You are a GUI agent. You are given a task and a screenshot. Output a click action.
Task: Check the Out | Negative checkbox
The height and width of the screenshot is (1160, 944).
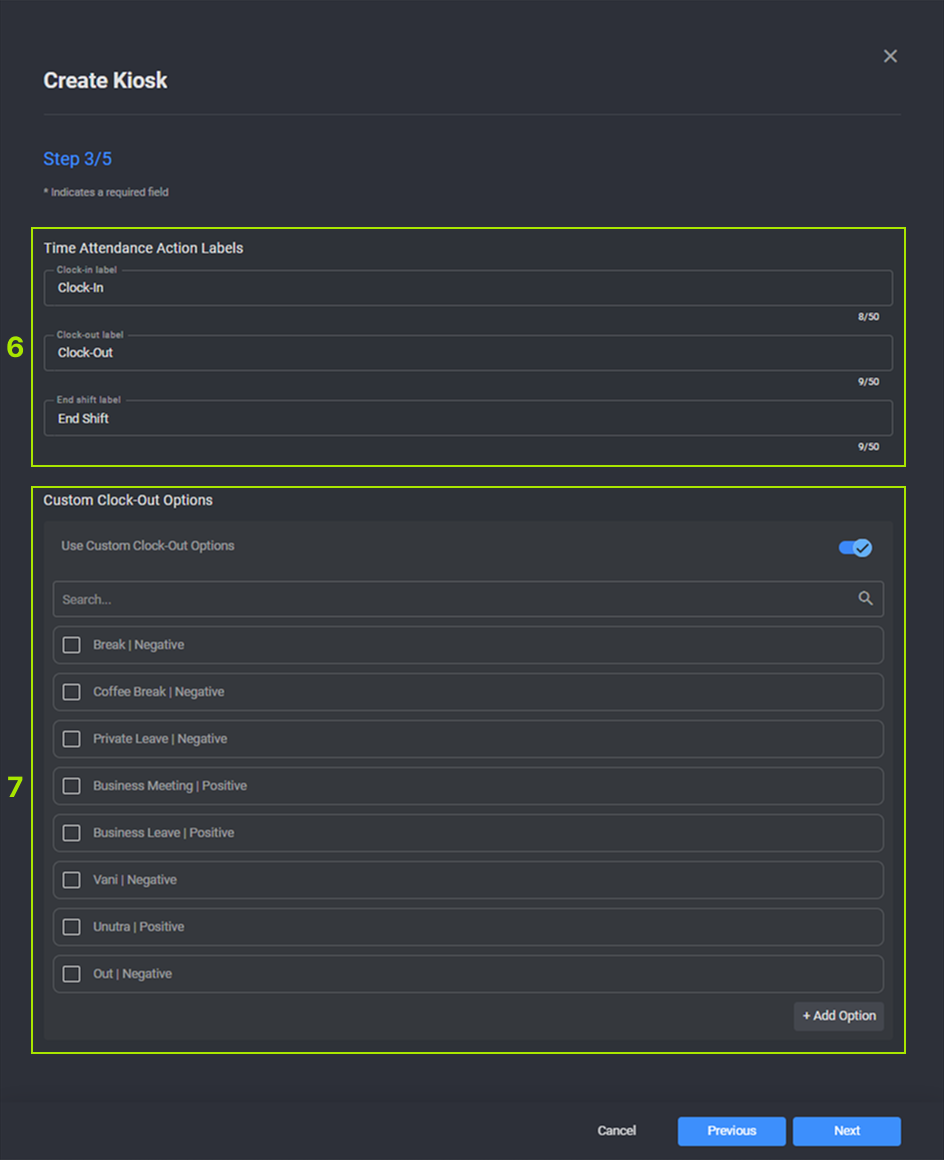click(x=72, y=974)
